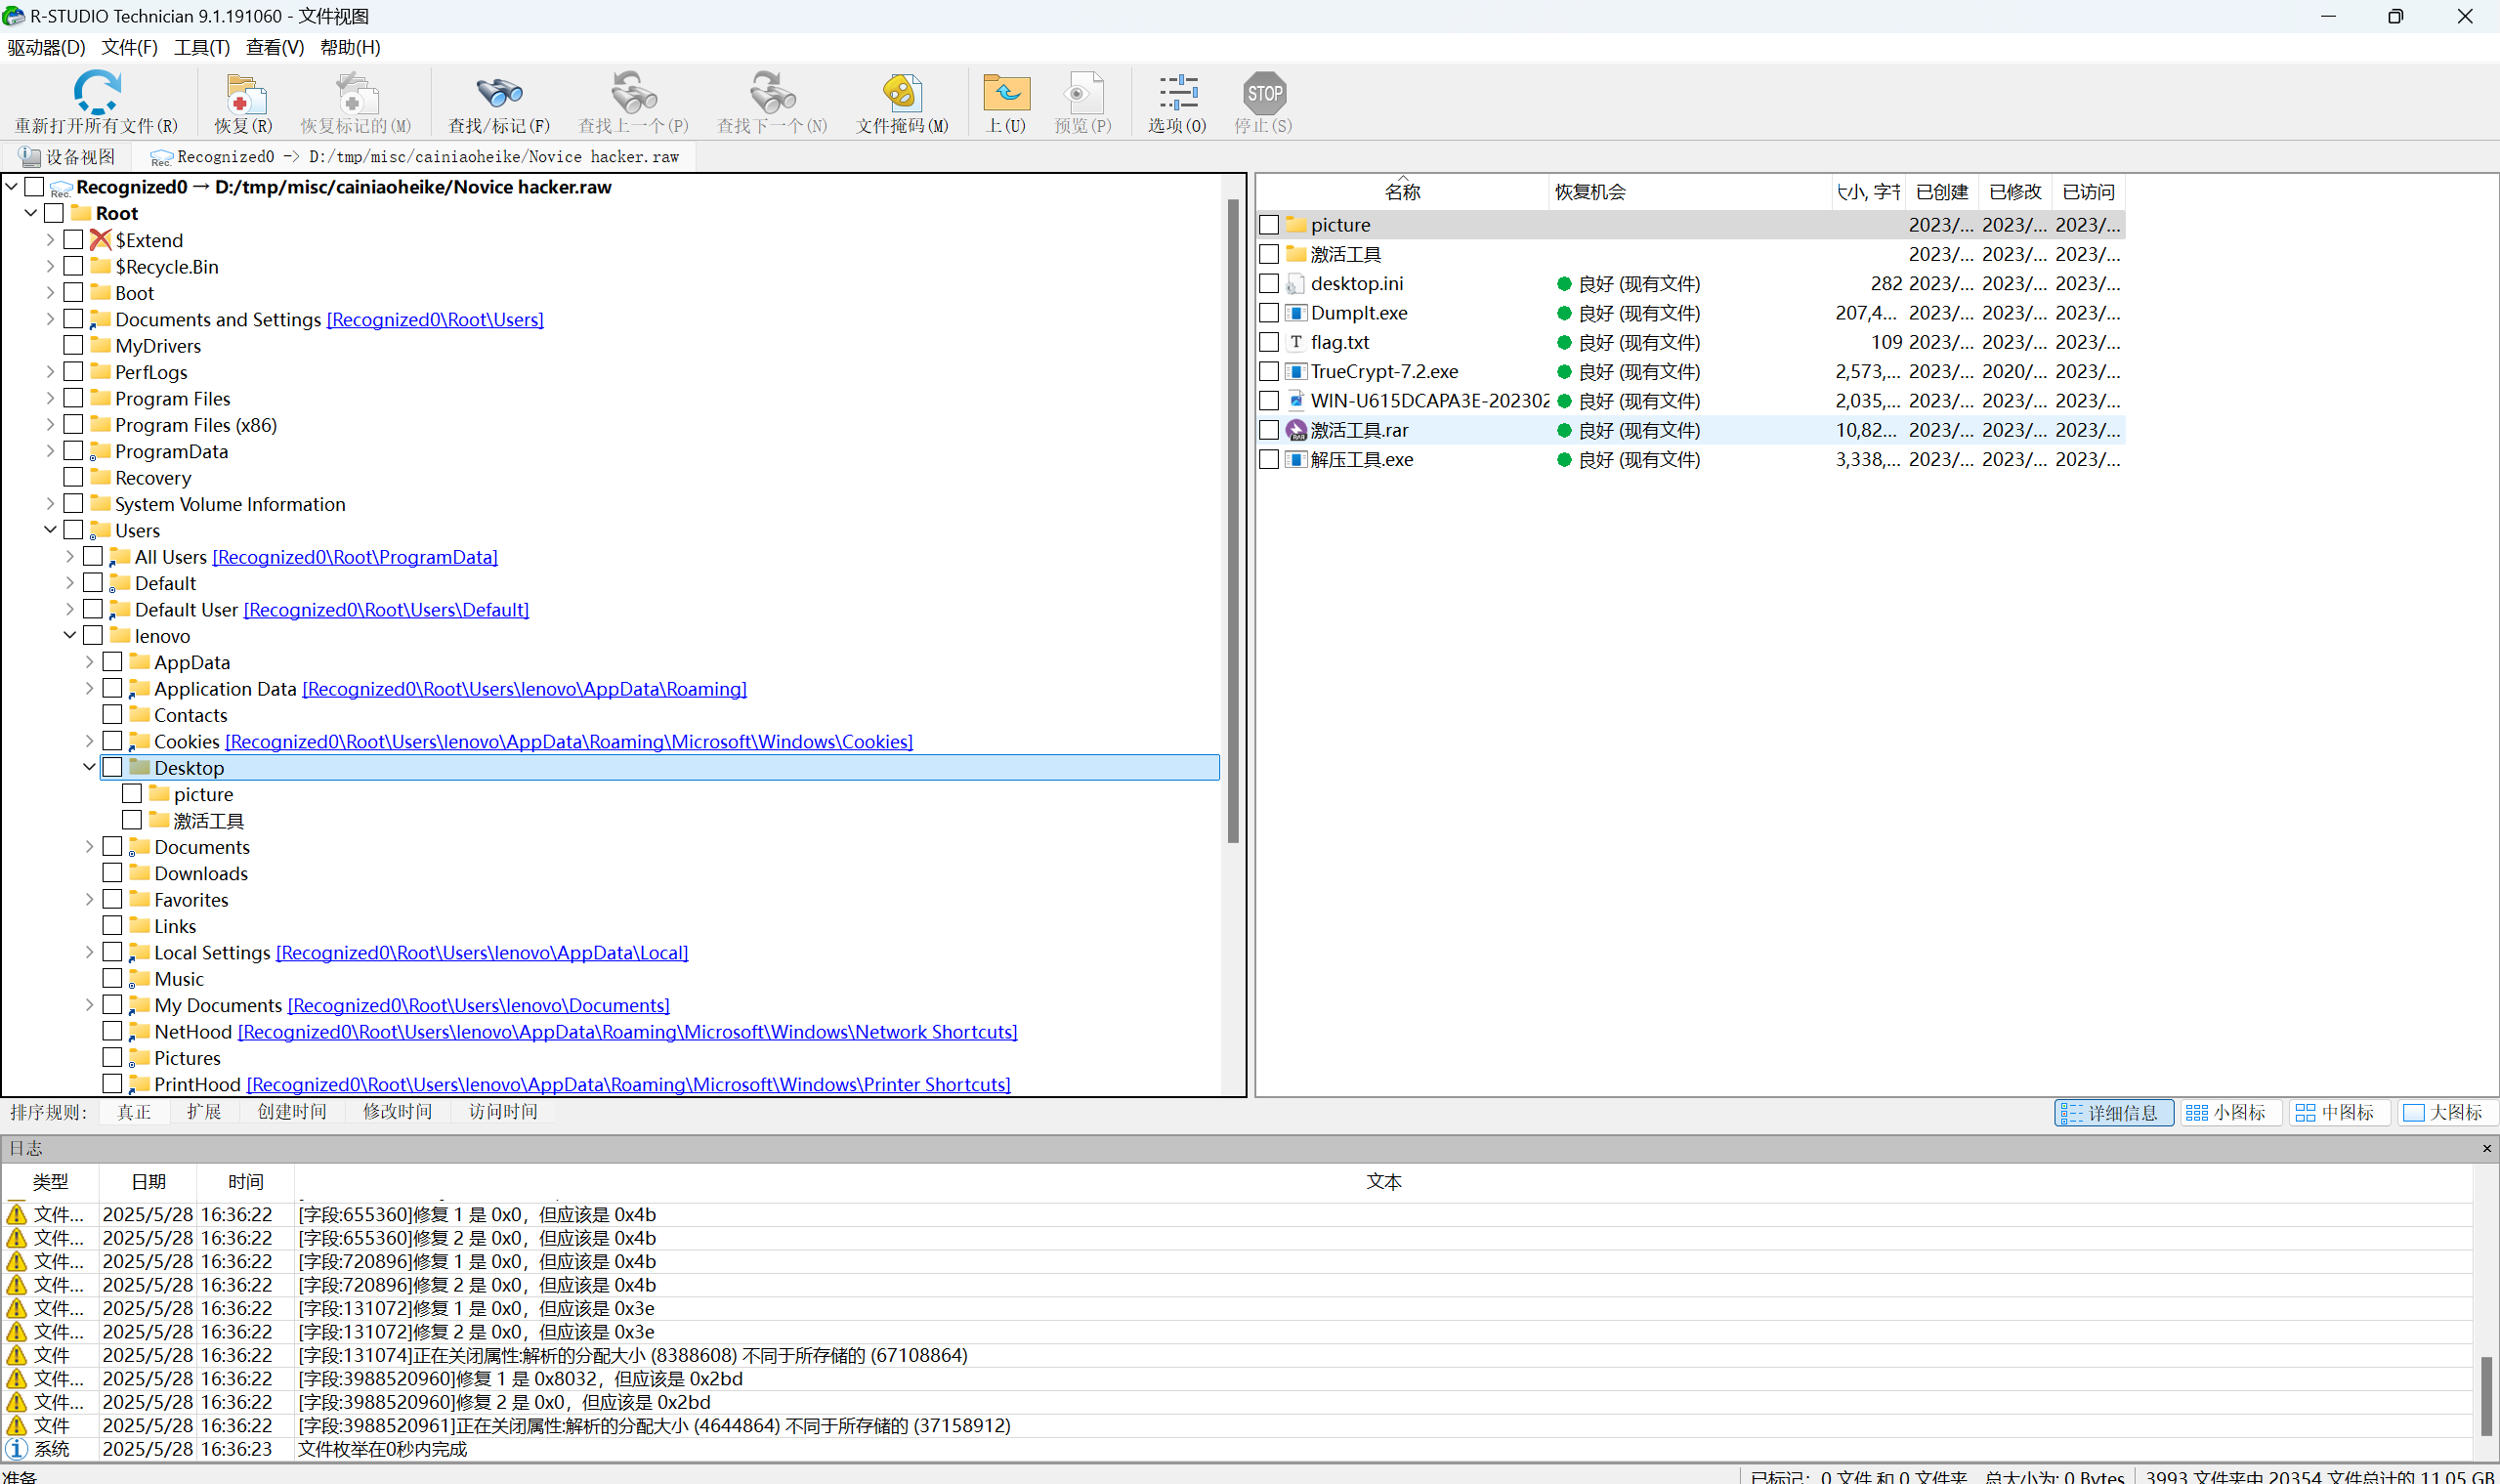Click the DumpIt.exe file icon

pyautogui.click(x=1296, y=313)
